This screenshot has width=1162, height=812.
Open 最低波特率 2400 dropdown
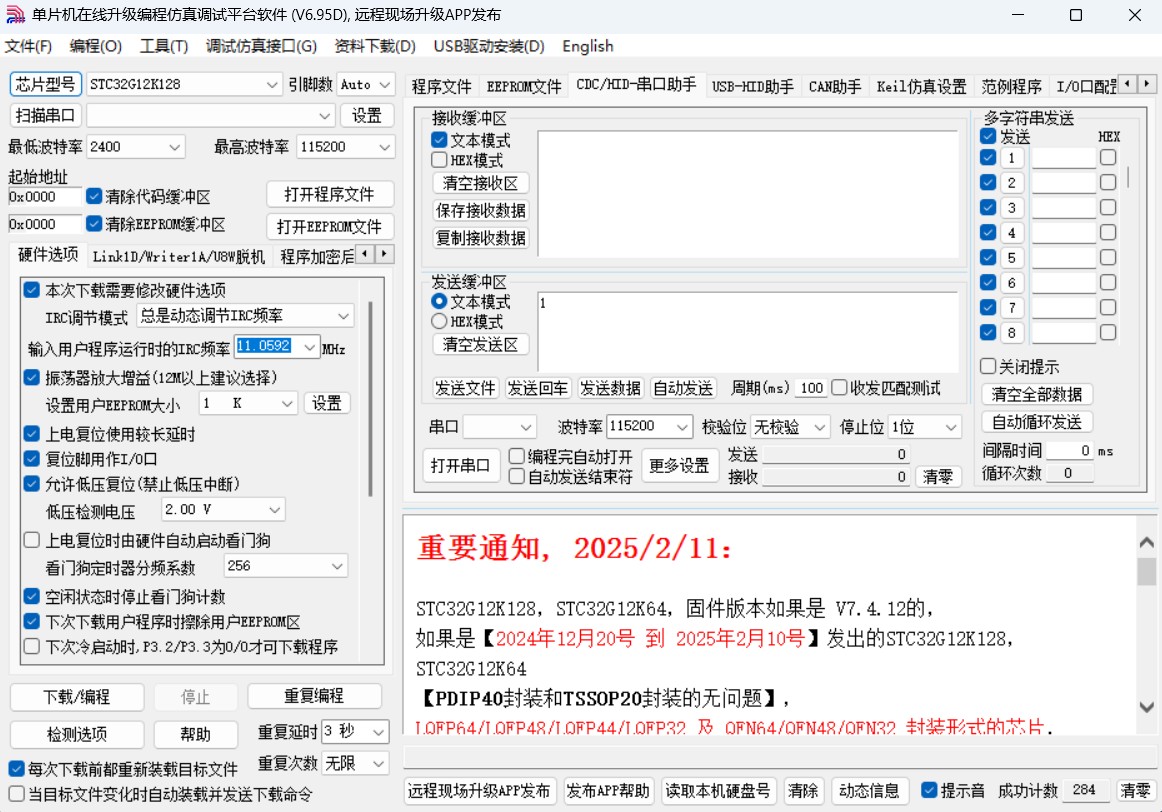pyautogui.click(x=175, y=147)
